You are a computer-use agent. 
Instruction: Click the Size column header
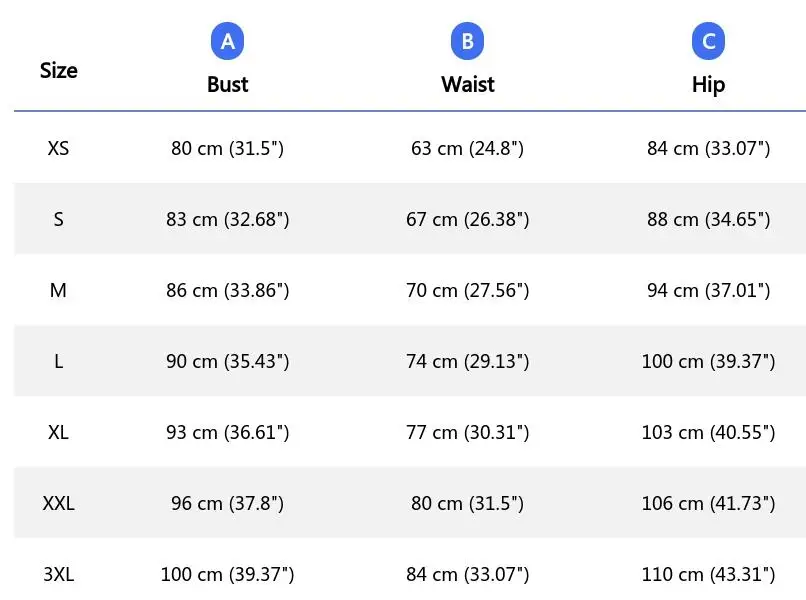(x=59, y=70)
